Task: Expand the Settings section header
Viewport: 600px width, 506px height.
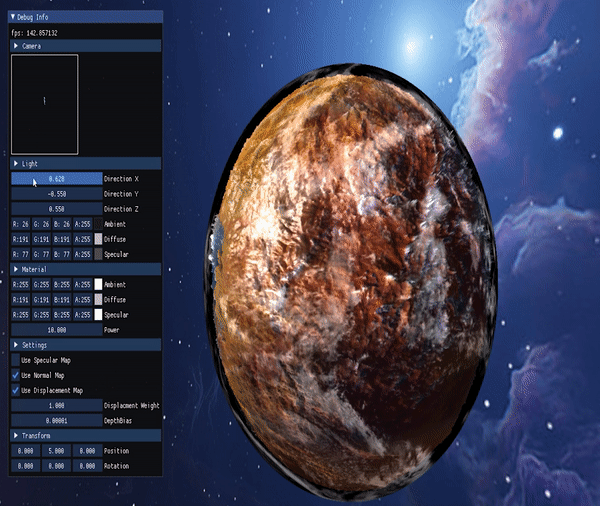Action: (86, 345)
